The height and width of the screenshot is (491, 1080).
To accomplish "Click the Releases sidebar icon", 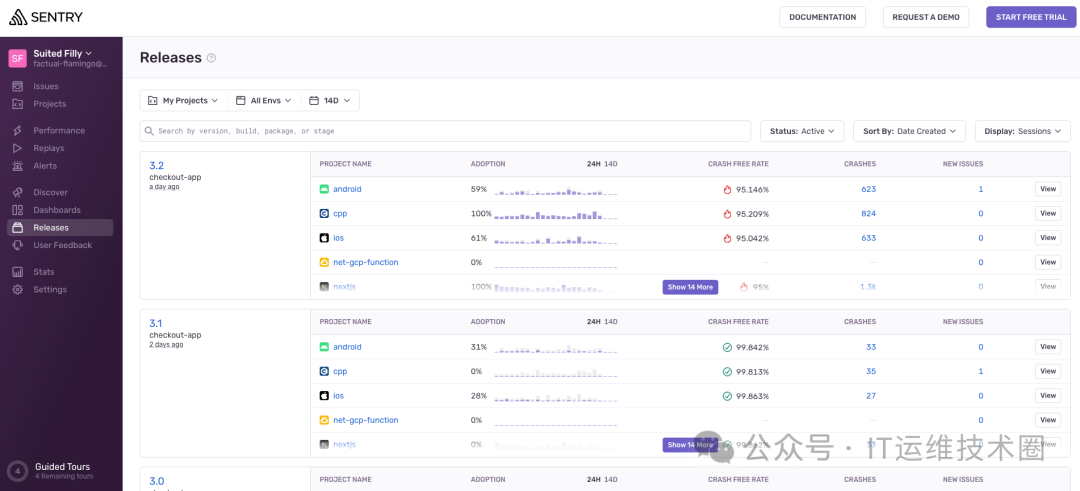I will [19, 228].
